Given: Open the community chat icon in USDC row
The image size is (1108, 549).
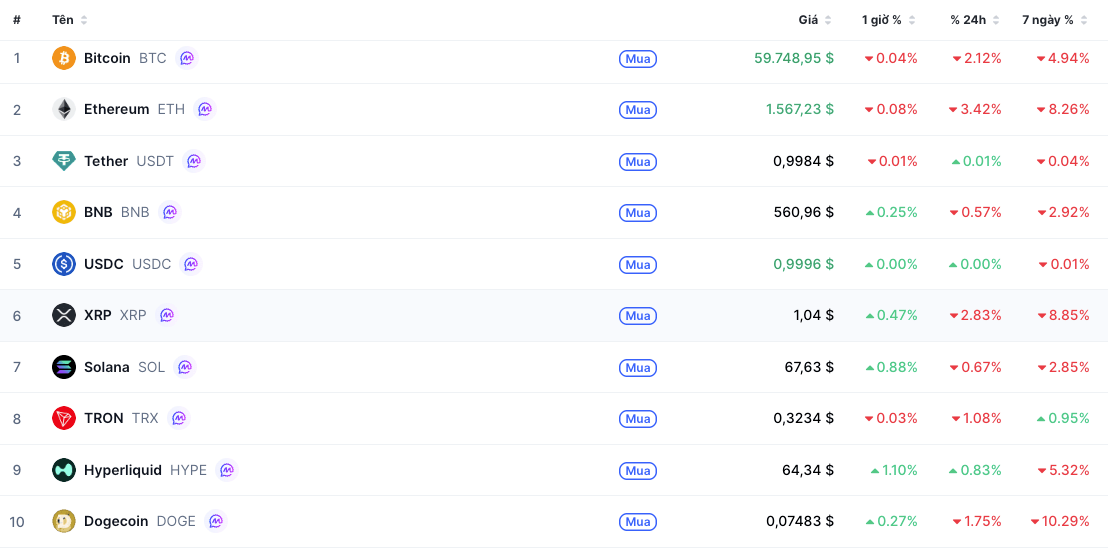Looking at the screenshot, I should [x=191, y=264].
